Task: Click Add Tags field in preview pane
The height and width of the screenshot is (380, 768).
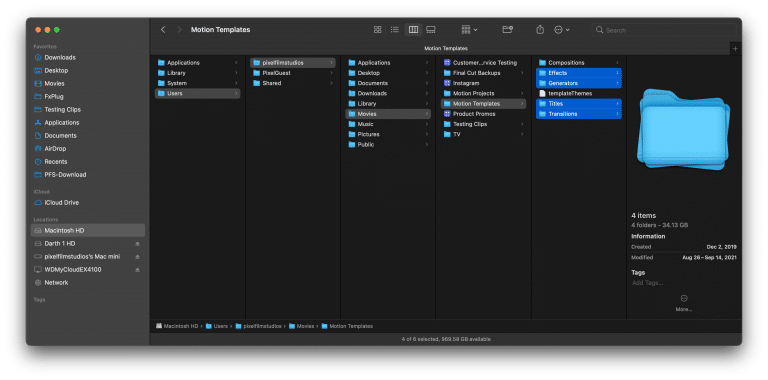Action: tap(648, 283)
